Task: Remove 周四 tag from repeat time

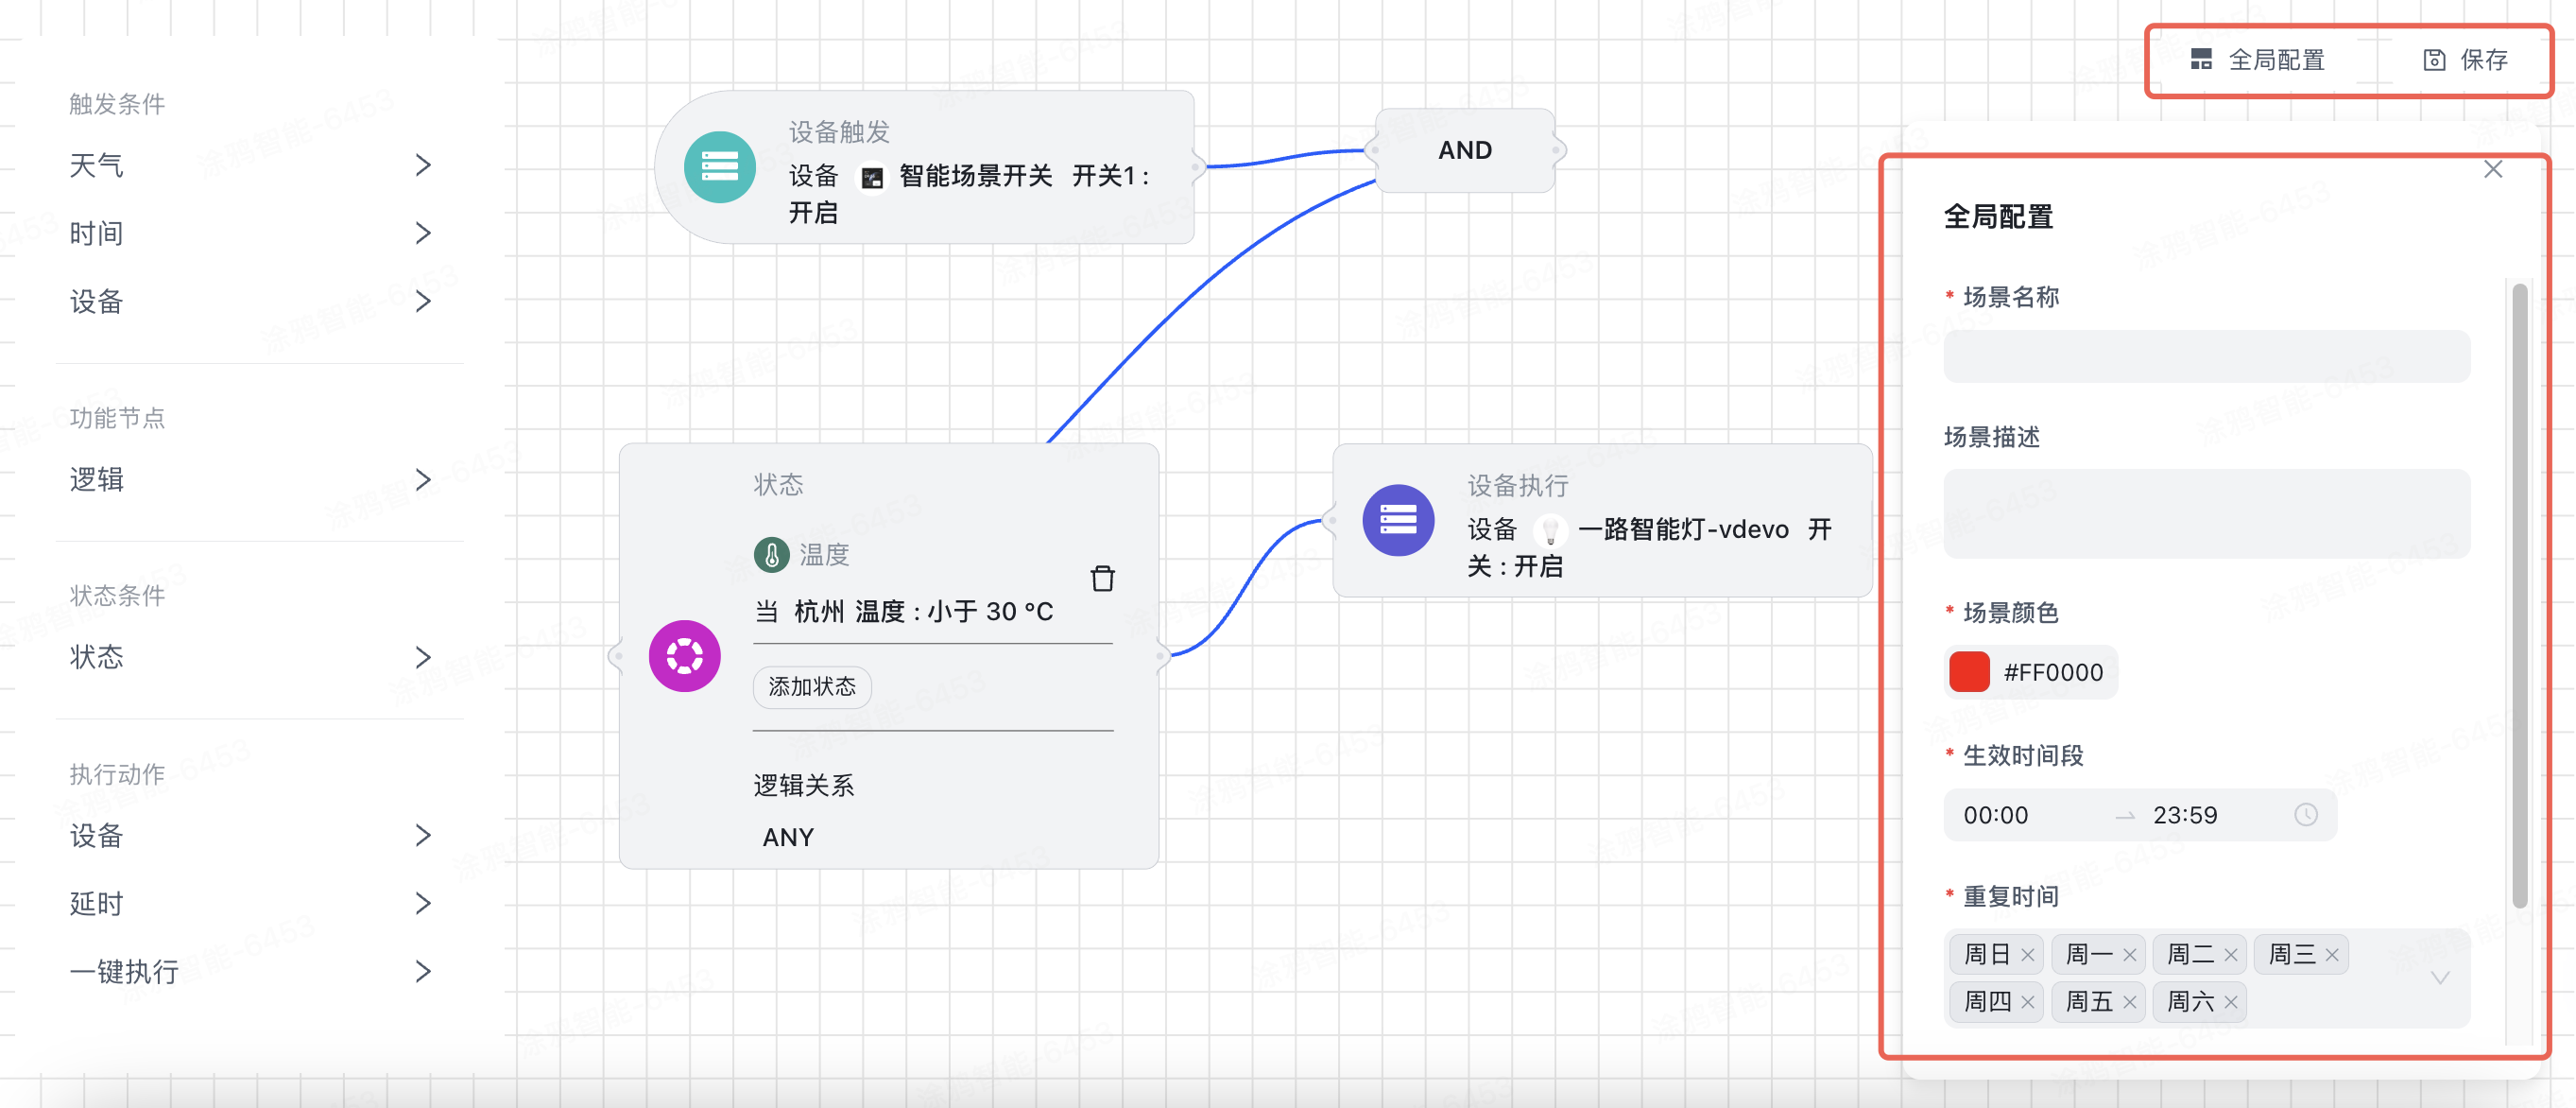Action: click(x=2027, y=1002)
